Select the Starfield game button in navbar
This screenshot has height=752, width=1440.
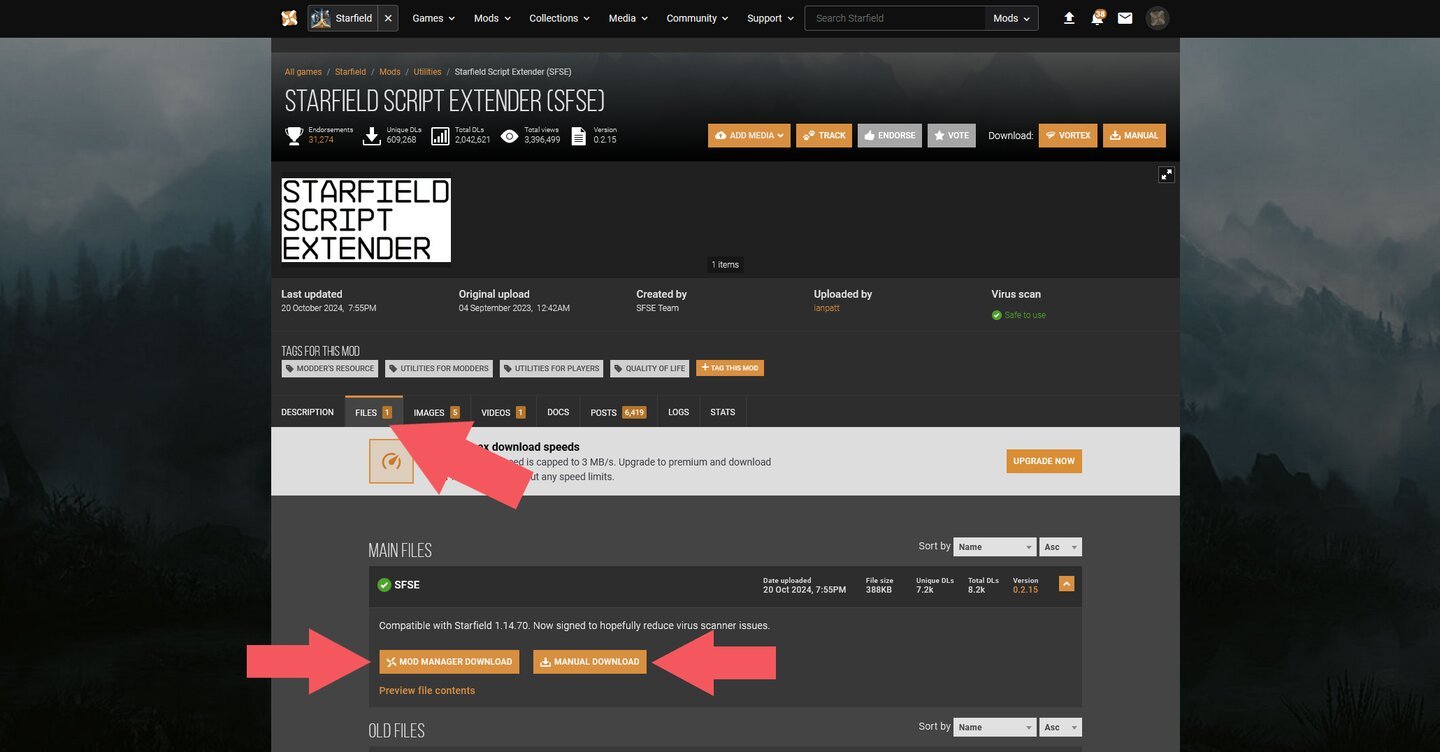tap(343, 18)
